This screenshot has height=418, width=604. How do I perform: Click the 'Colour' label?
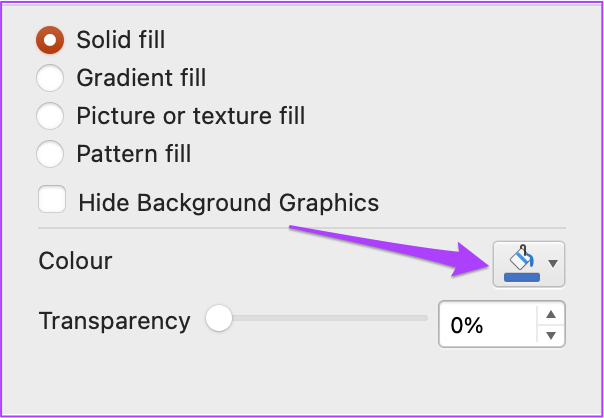[76, 261]
